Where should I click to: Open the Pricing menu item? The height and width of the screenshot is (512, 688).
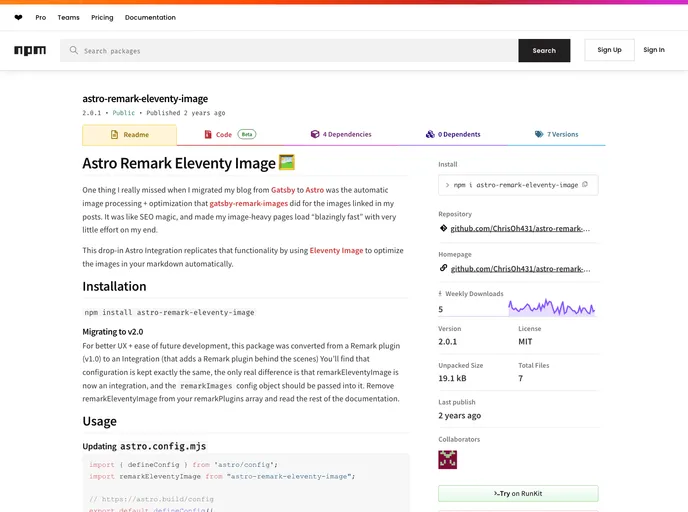coord(102,18)
